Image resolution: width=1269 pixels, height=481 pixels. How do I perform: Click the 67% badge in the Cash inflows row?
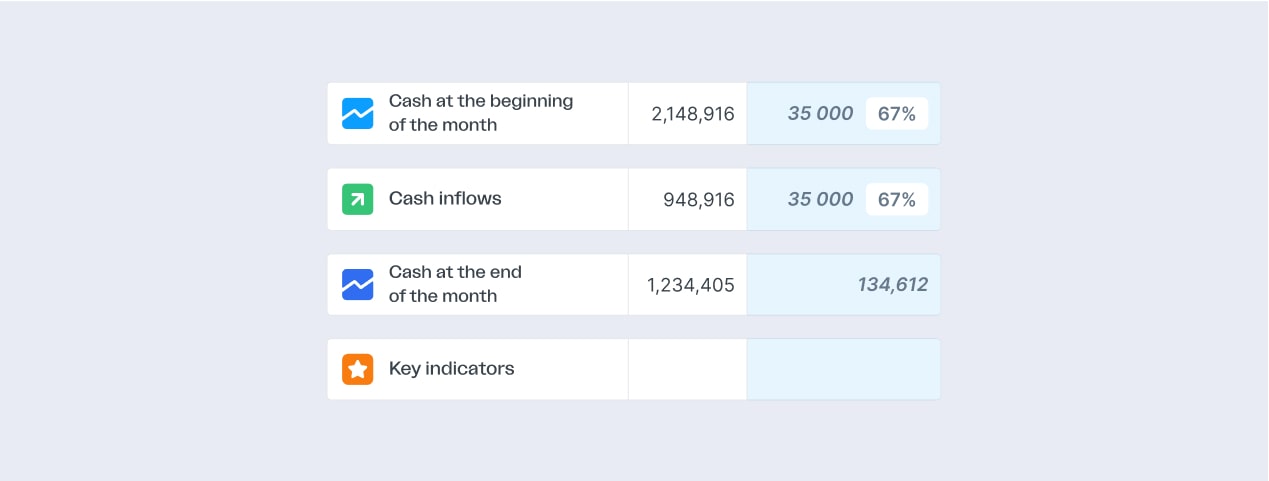pos(896,200)
